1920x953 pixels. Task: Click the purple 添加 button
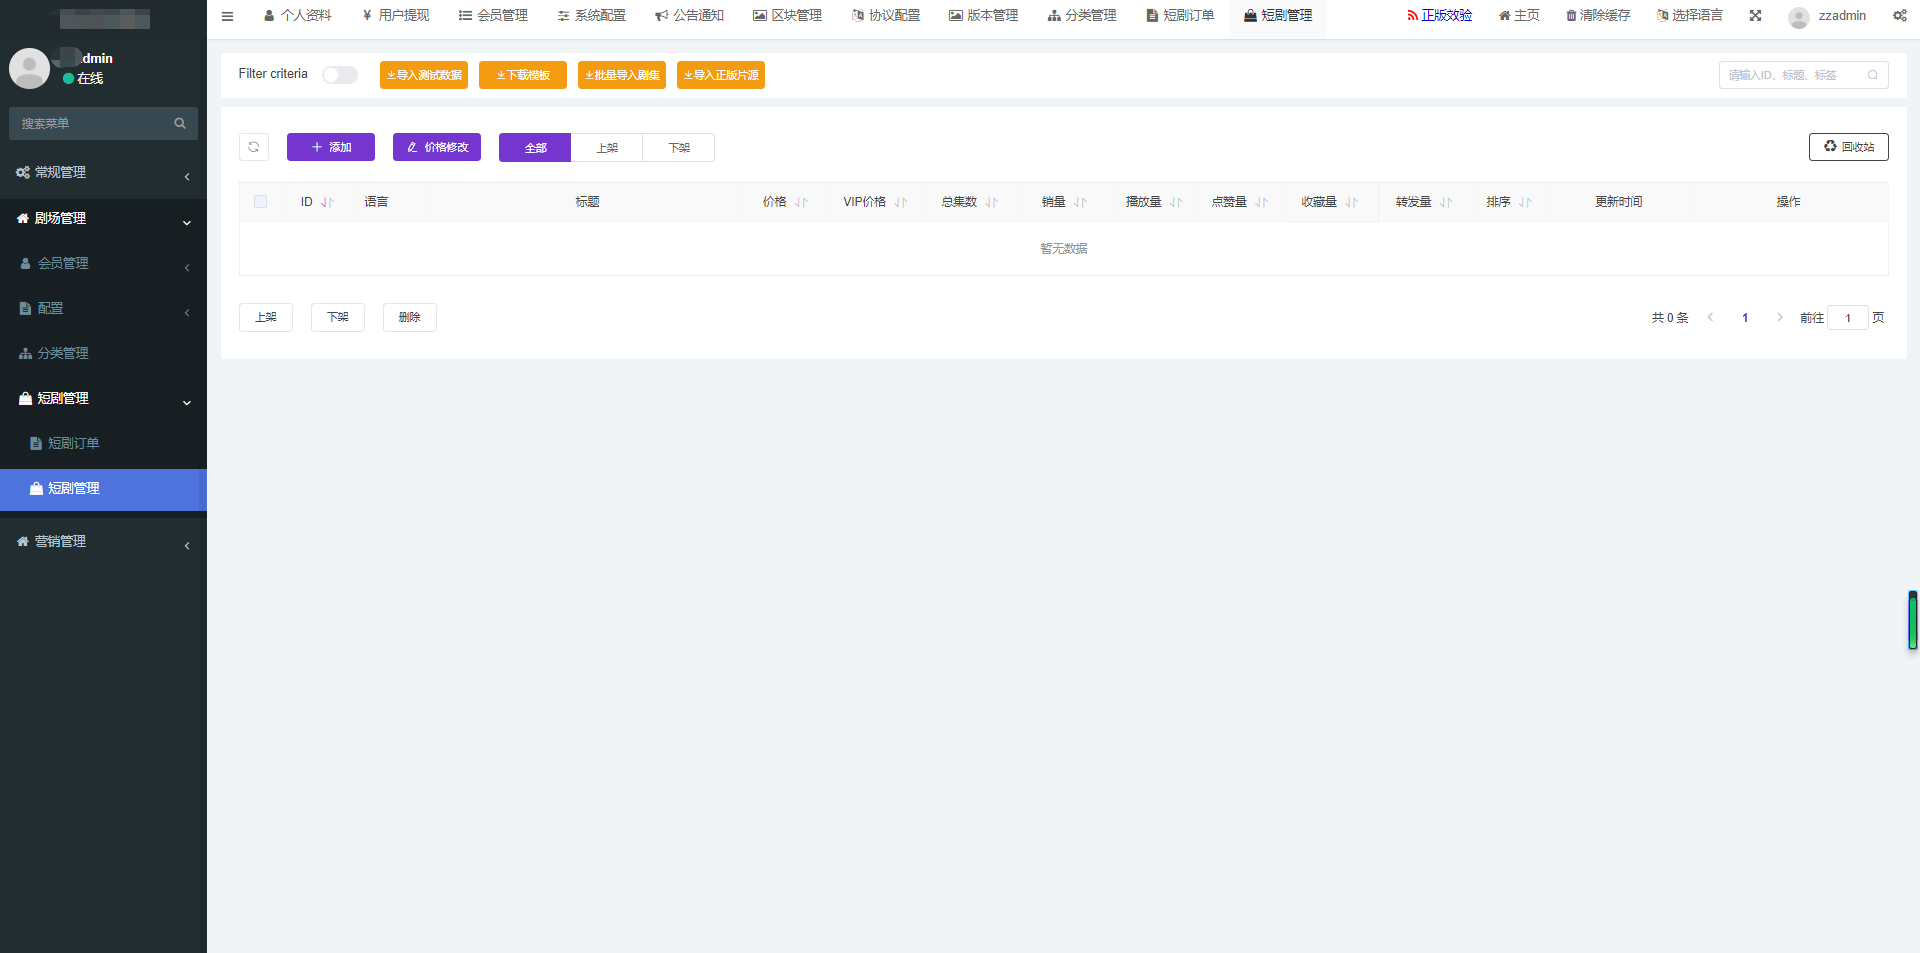coord(331,147)
